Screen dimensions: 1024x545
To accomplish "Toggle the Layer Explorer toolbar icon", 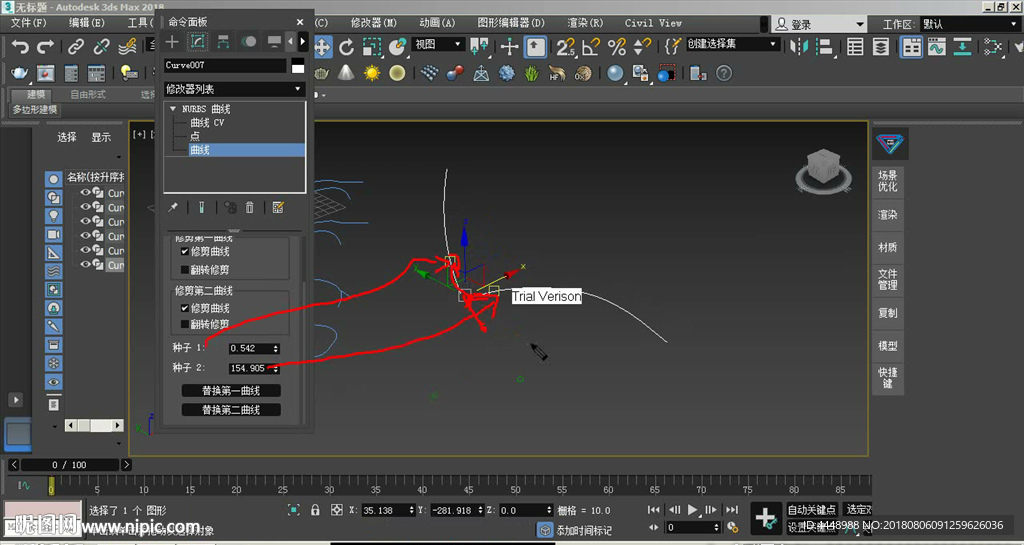I will 880,47.
